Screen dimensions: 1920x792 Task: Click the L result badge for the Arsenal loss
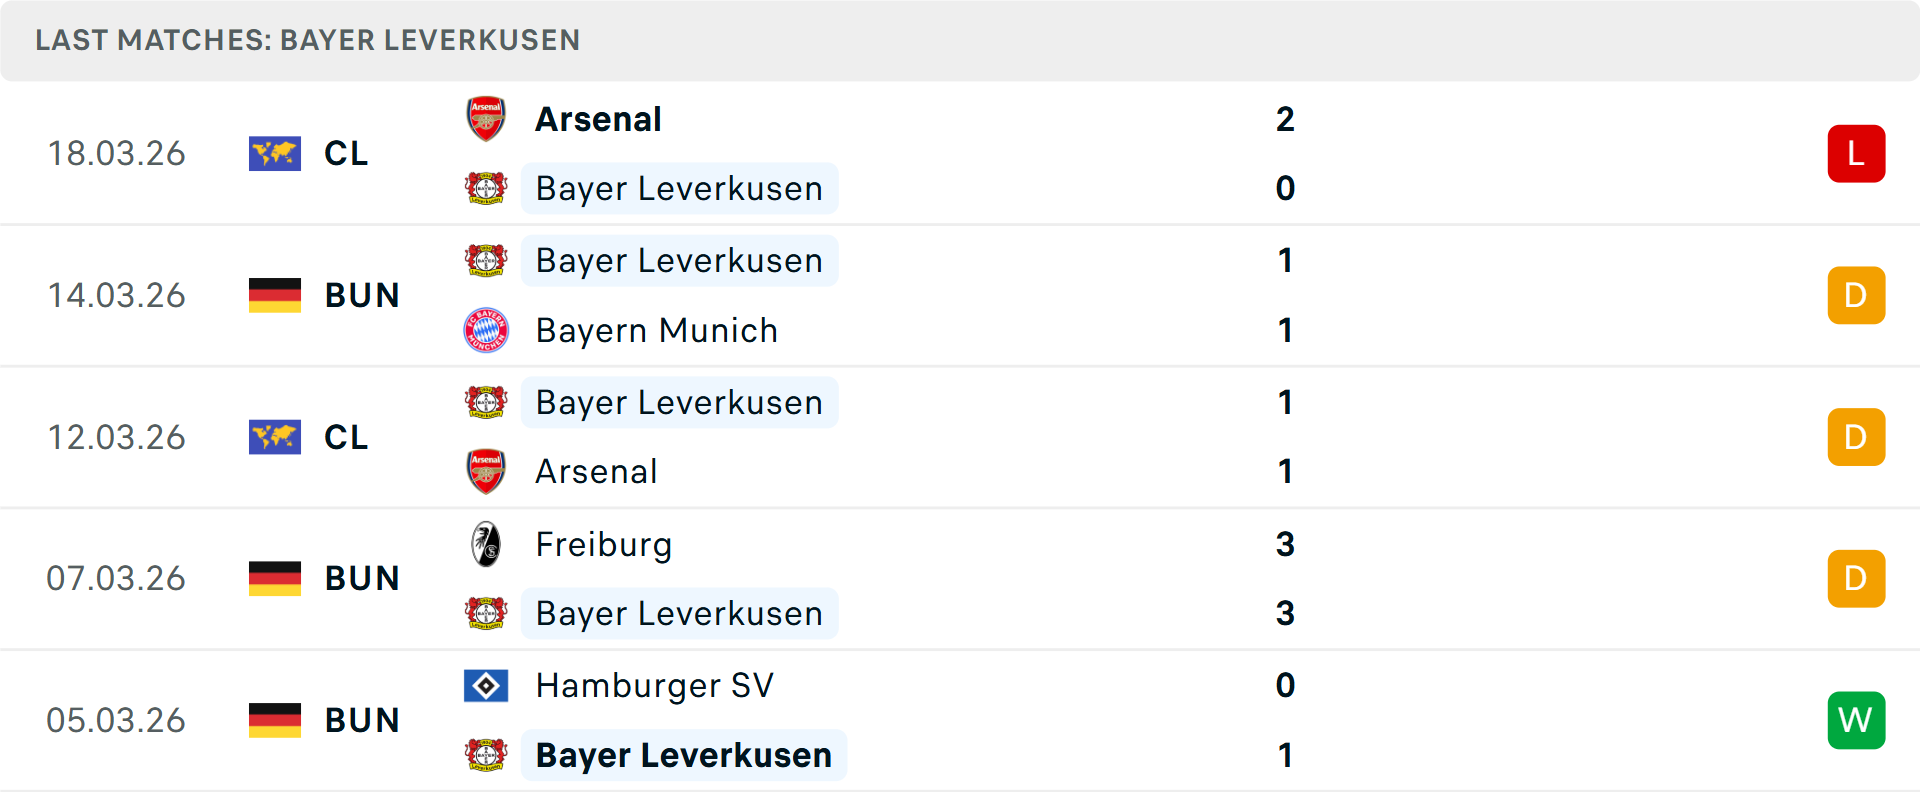(1856, 153)
